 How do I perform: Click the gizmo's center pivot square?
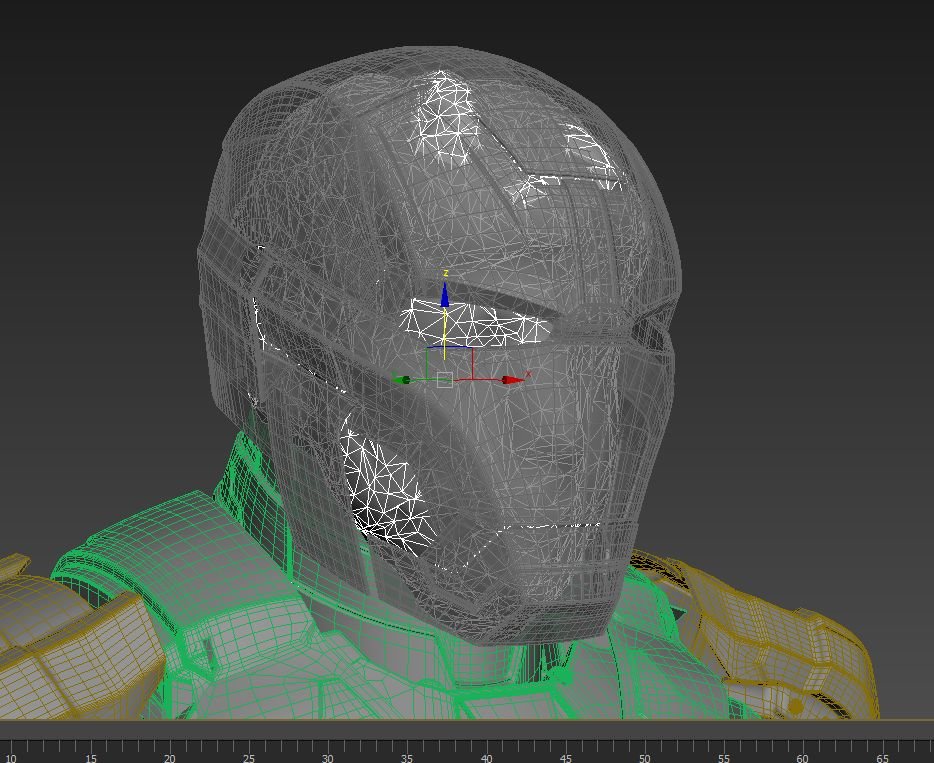pos(445,380)
